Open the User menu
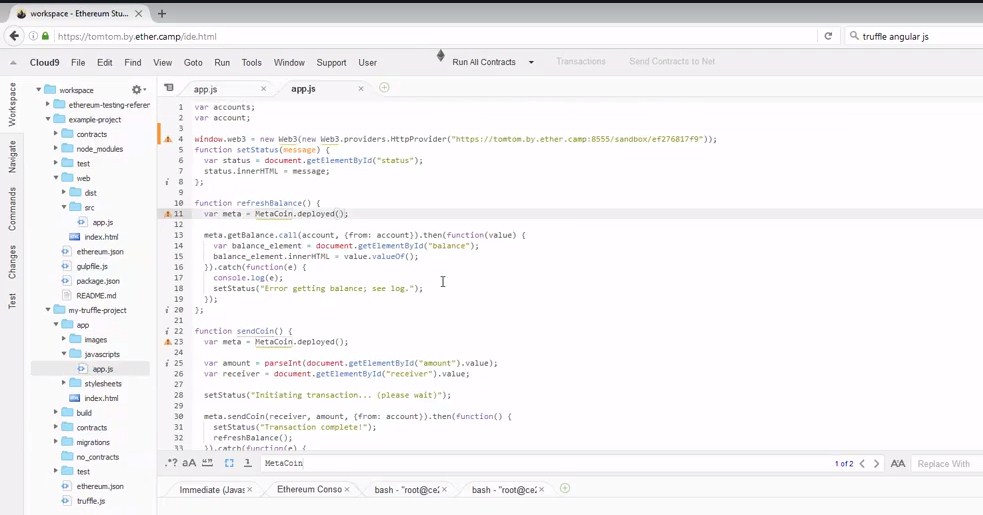This screenshot has width=983, height=515. pyautogui.click(x=367, y=63)
